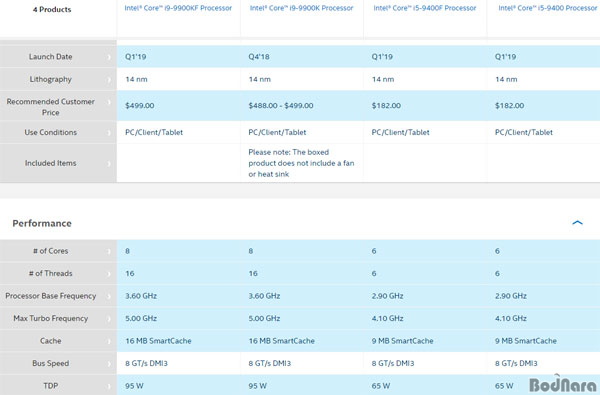Viewport: 600px width, 395px height.
Task: Click the '4 Products' header text
Action: [x=52, y=10]
